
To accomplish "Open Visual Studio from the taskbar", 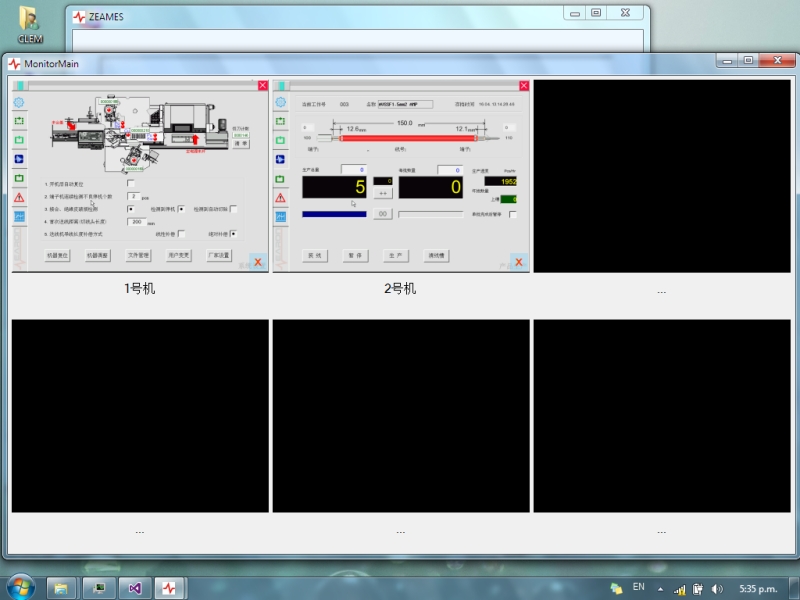I will (x=137, y=588).
